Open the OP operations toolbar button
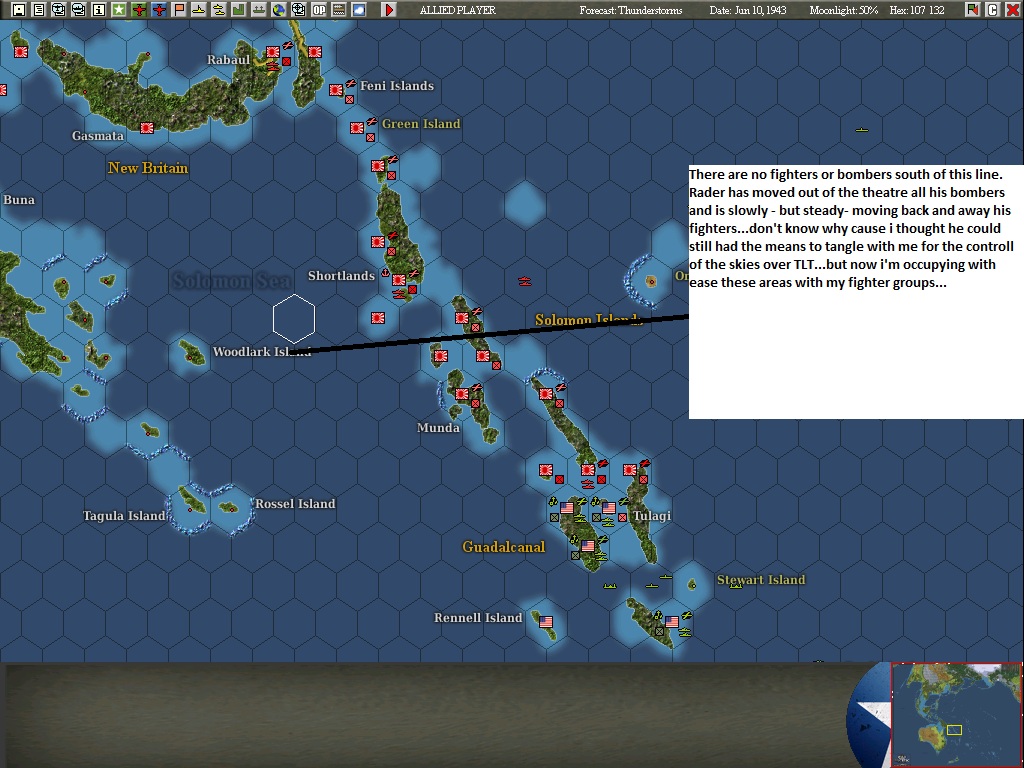This screenshot has width=1024, height=768. coord(319,10)
